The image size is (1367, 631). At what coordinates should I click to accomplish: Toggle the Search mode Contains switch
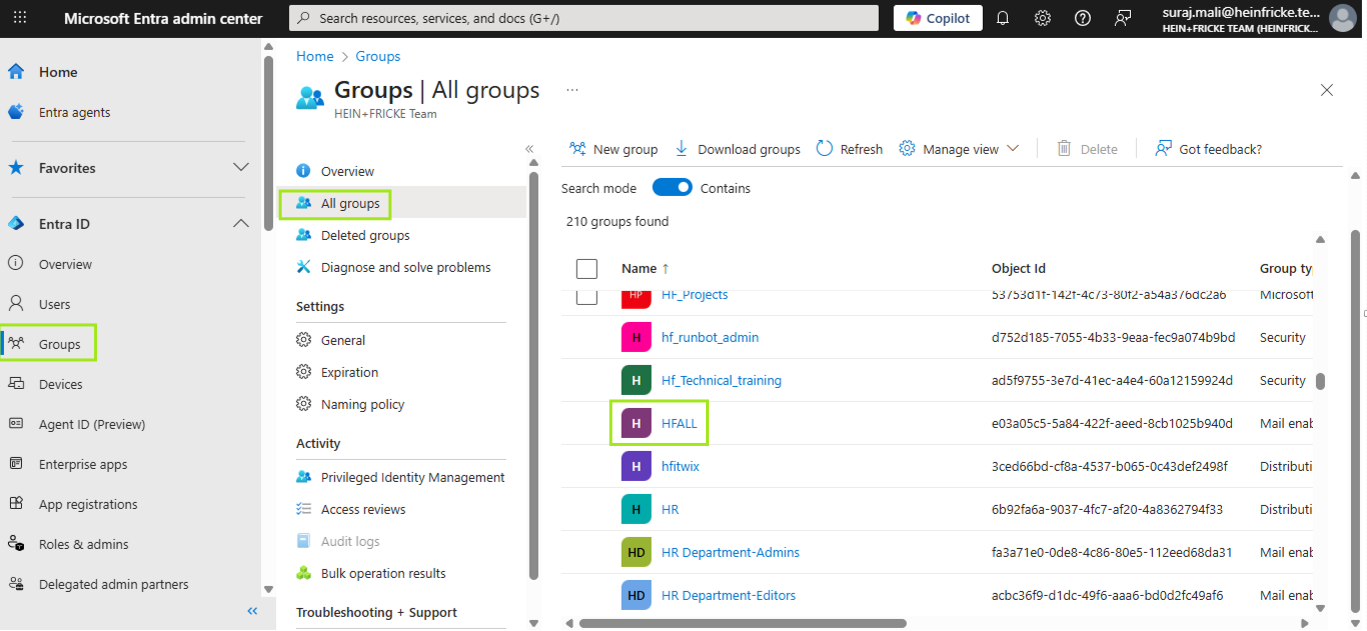click(x=672, y=188)
